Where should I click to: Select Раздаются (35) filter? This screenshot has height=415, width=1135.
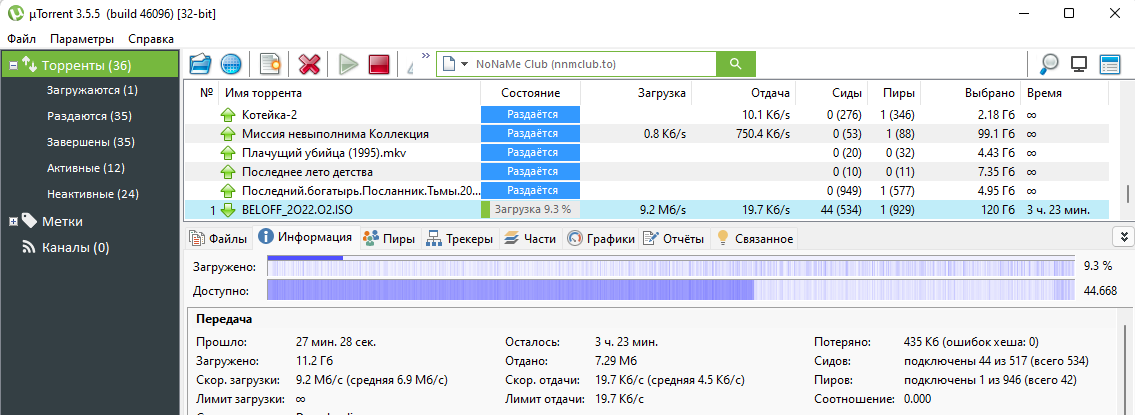89,116
